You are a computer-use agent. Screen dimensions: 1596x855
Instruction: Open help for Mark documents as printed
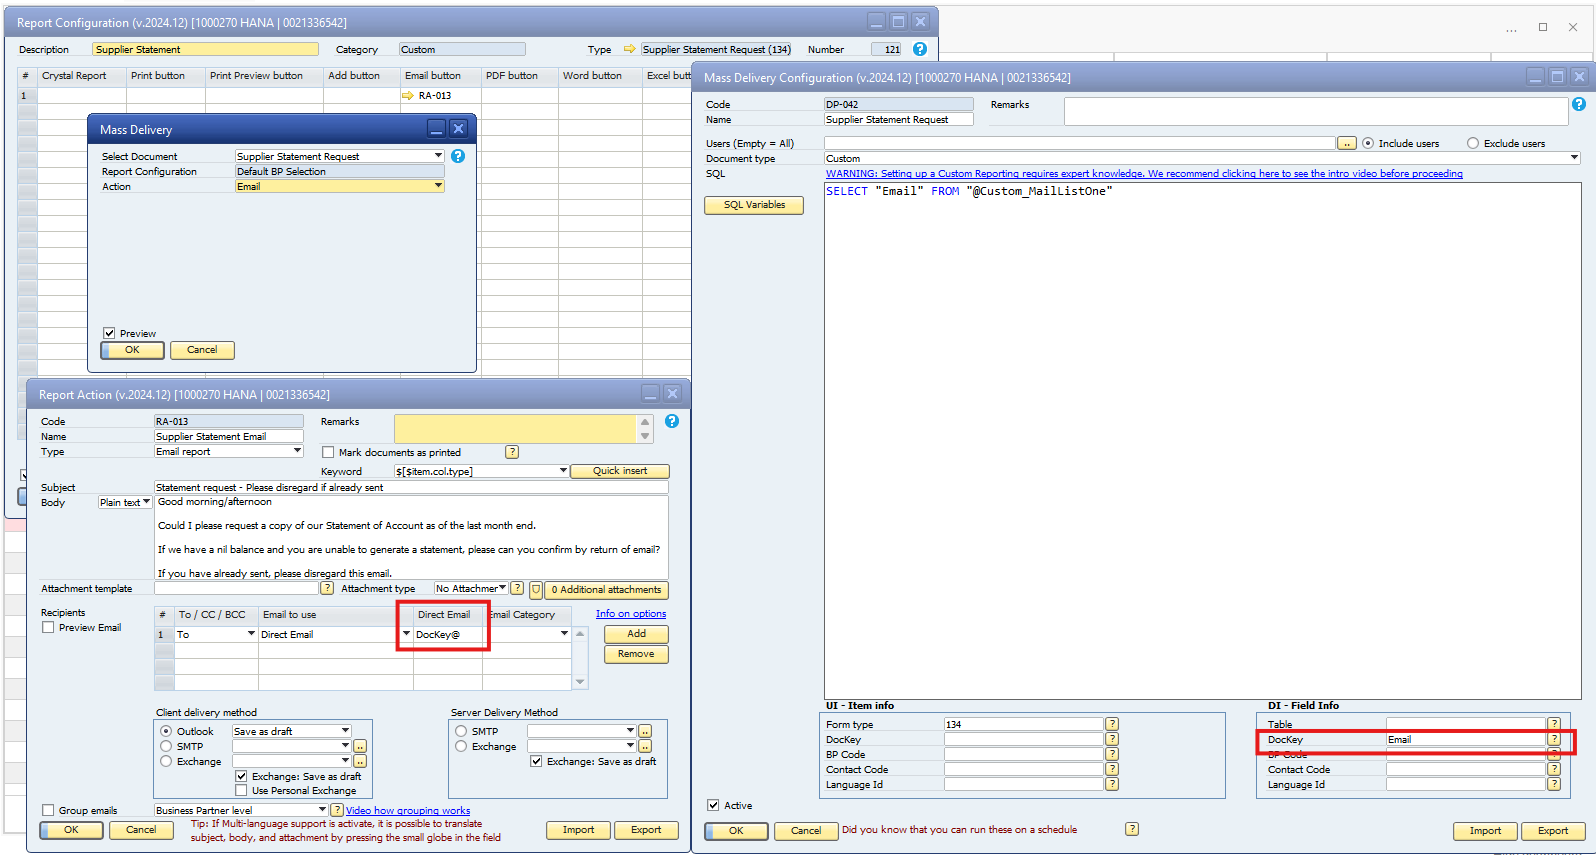point(512,452)
